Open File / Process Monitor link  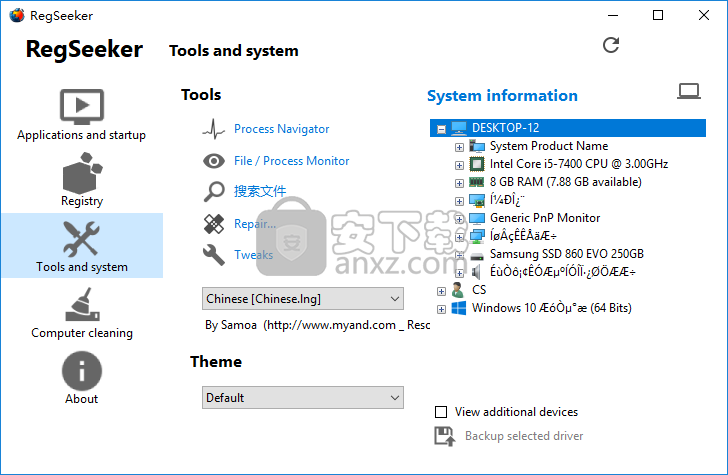click(x=292, y=161)
